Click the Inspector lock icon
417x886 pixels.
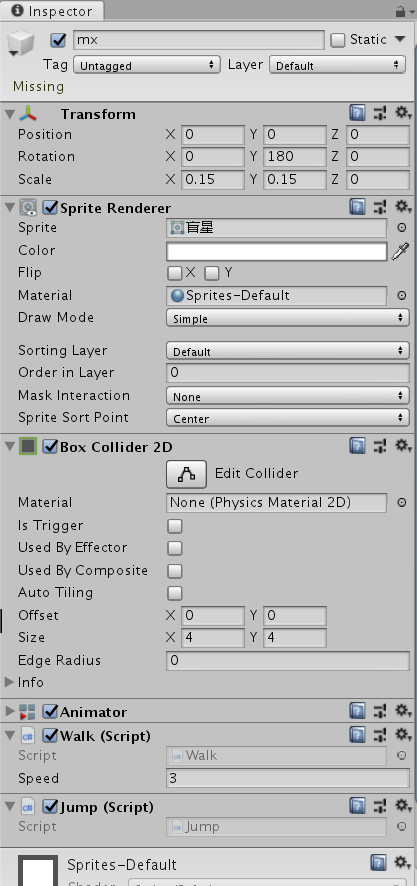[400, 11]
